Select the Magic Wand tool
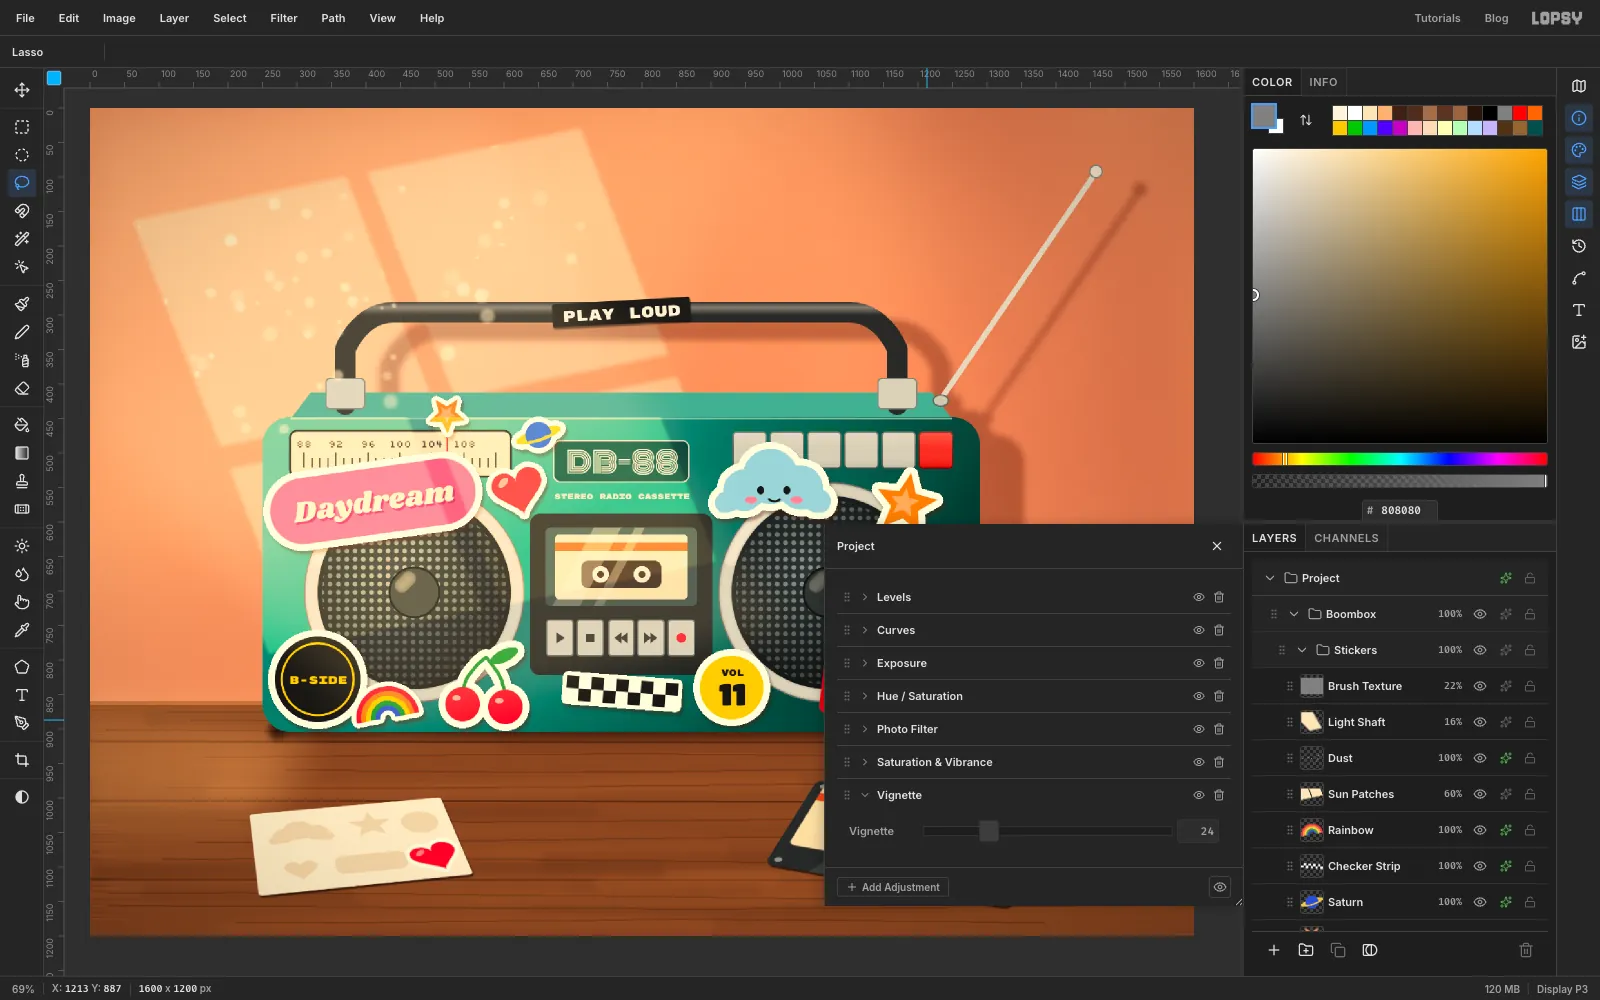The width and height of the screenshot is (1600, 1000). 22,239
